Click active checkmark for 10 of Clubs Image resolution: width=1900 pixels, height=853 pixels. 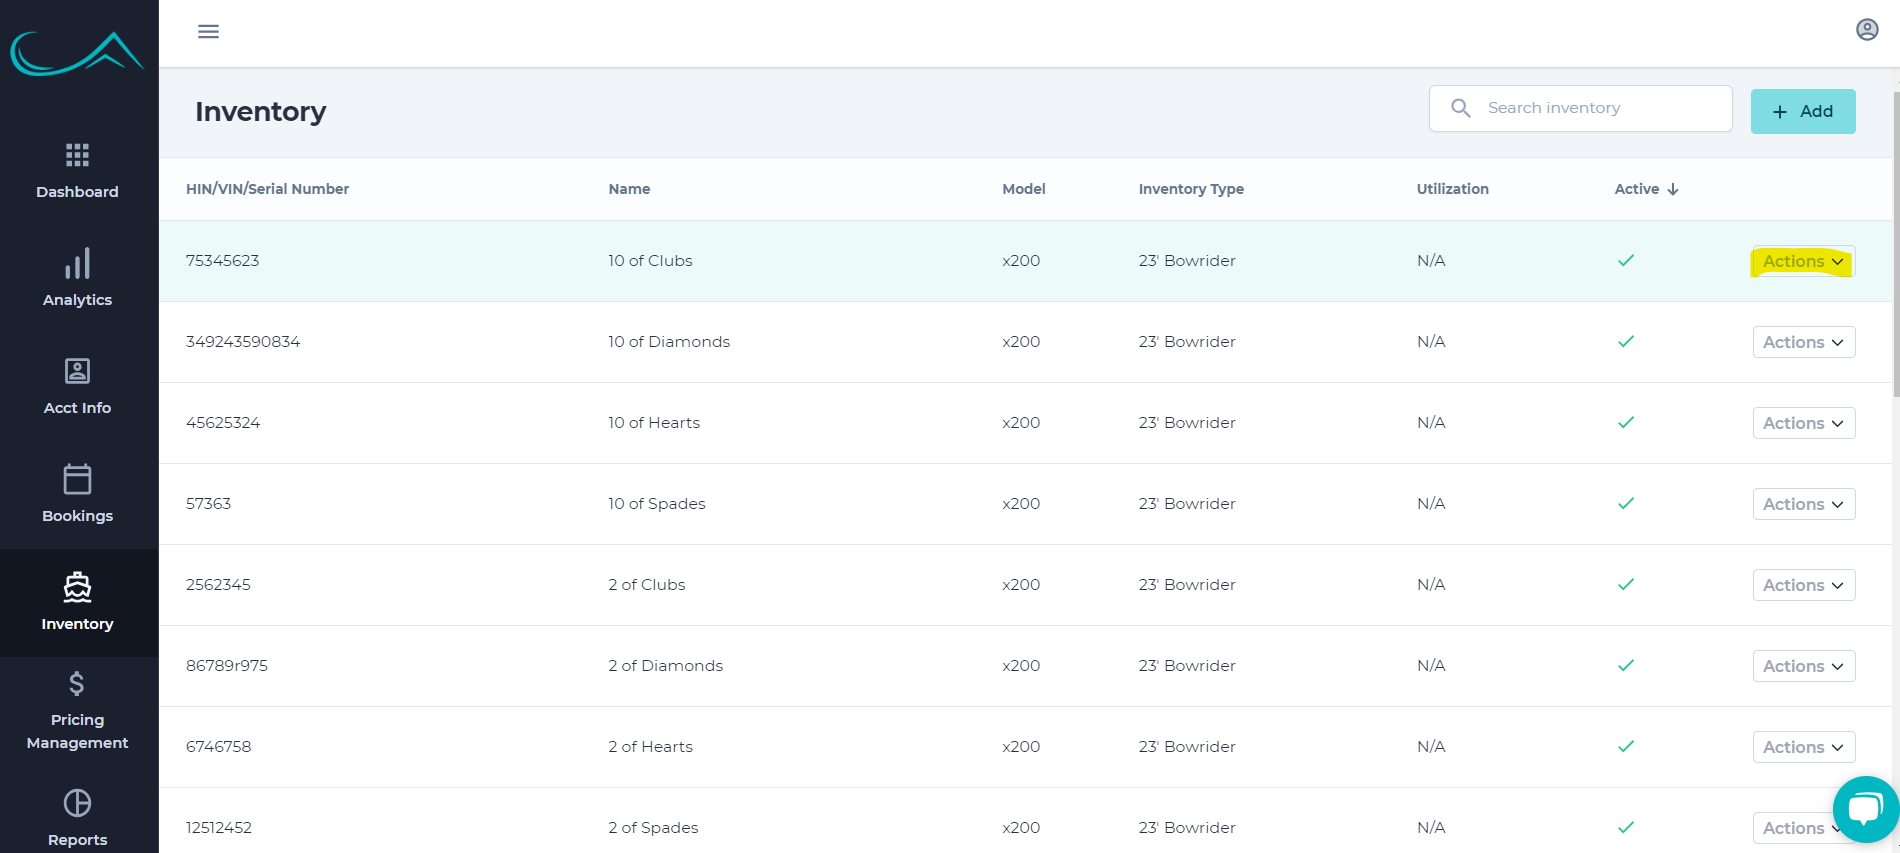[1625, 261]
